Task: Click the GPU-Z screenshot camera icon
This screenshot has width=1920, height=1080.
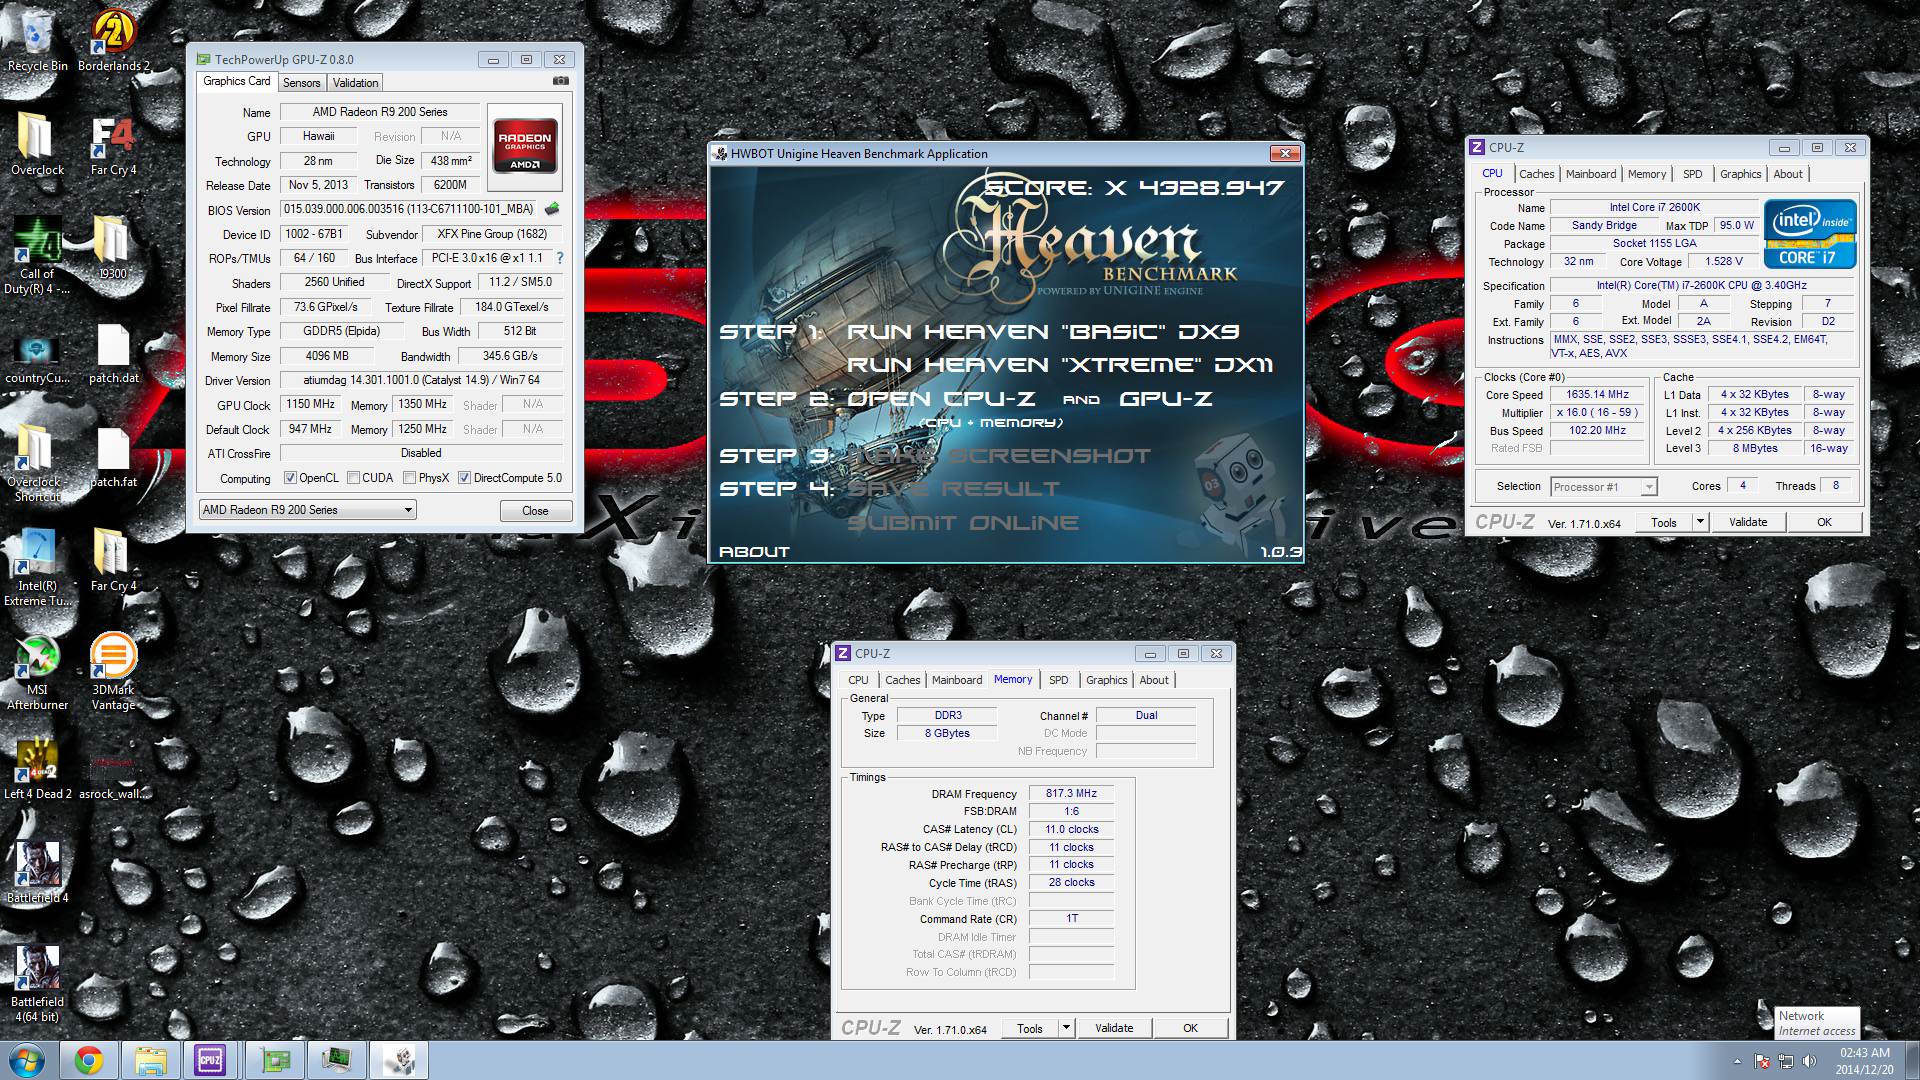Action: [x=561, y=81]
